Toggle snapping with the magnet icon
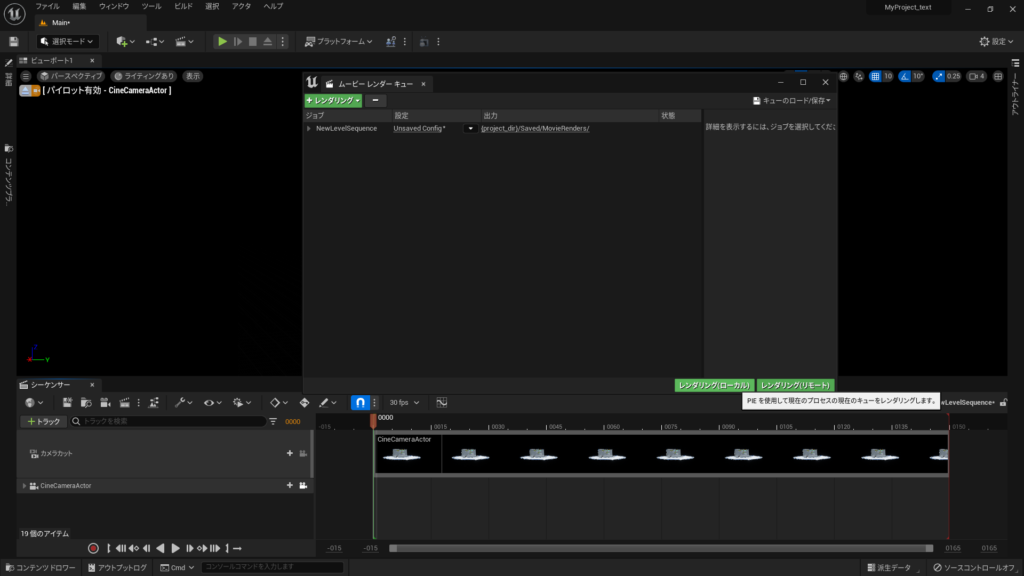 359,402
